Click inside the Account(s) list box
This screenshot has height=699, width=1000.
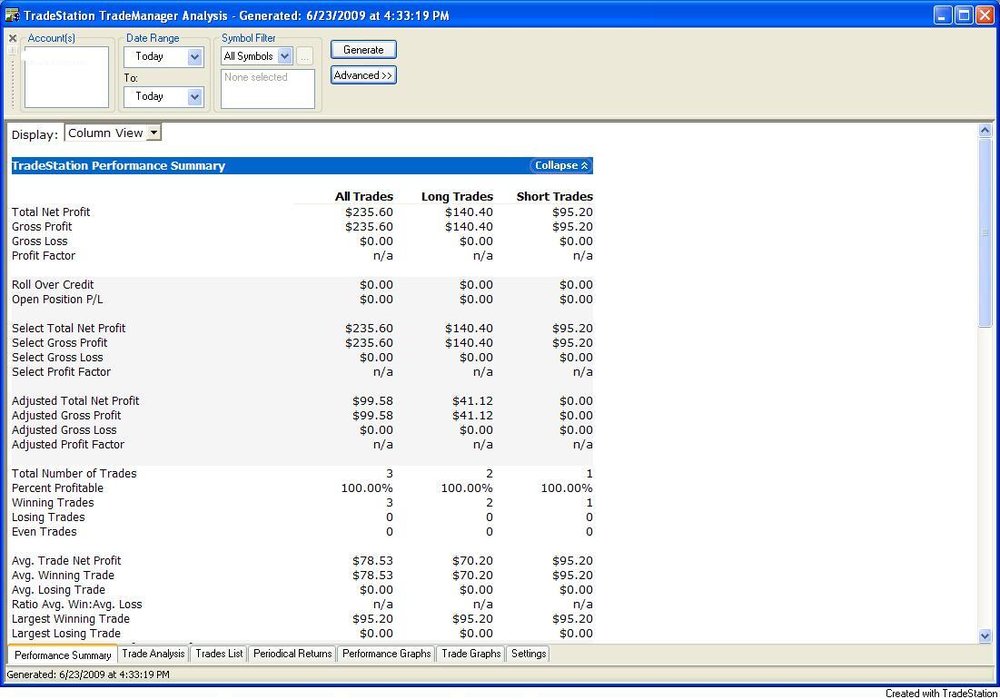click(66, 77)
